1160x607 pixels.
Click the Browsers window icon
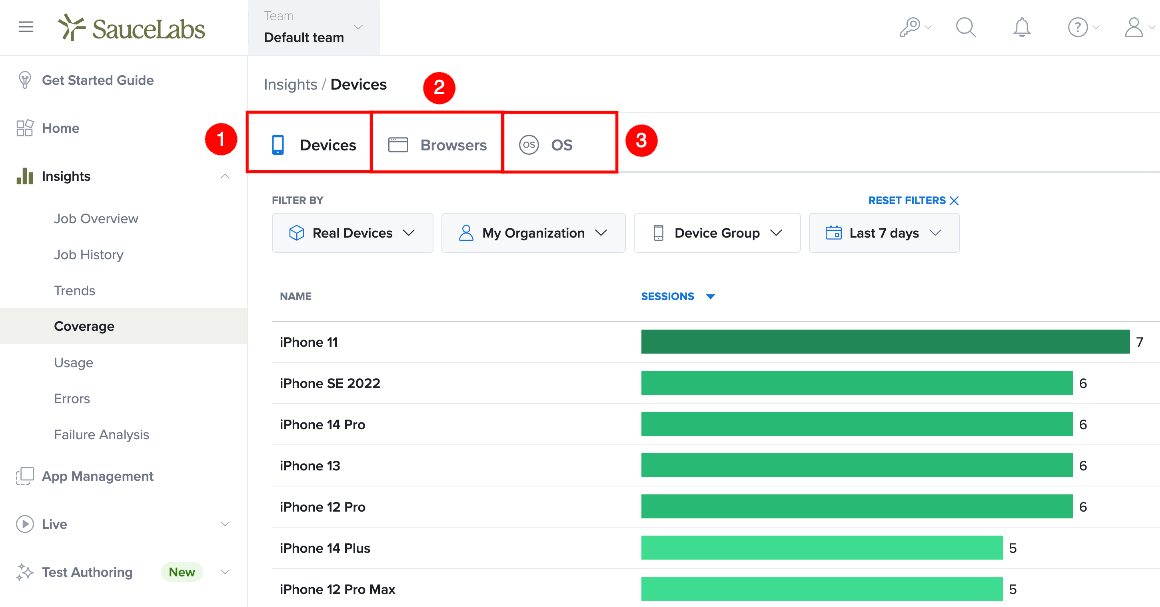coord(398,144)
